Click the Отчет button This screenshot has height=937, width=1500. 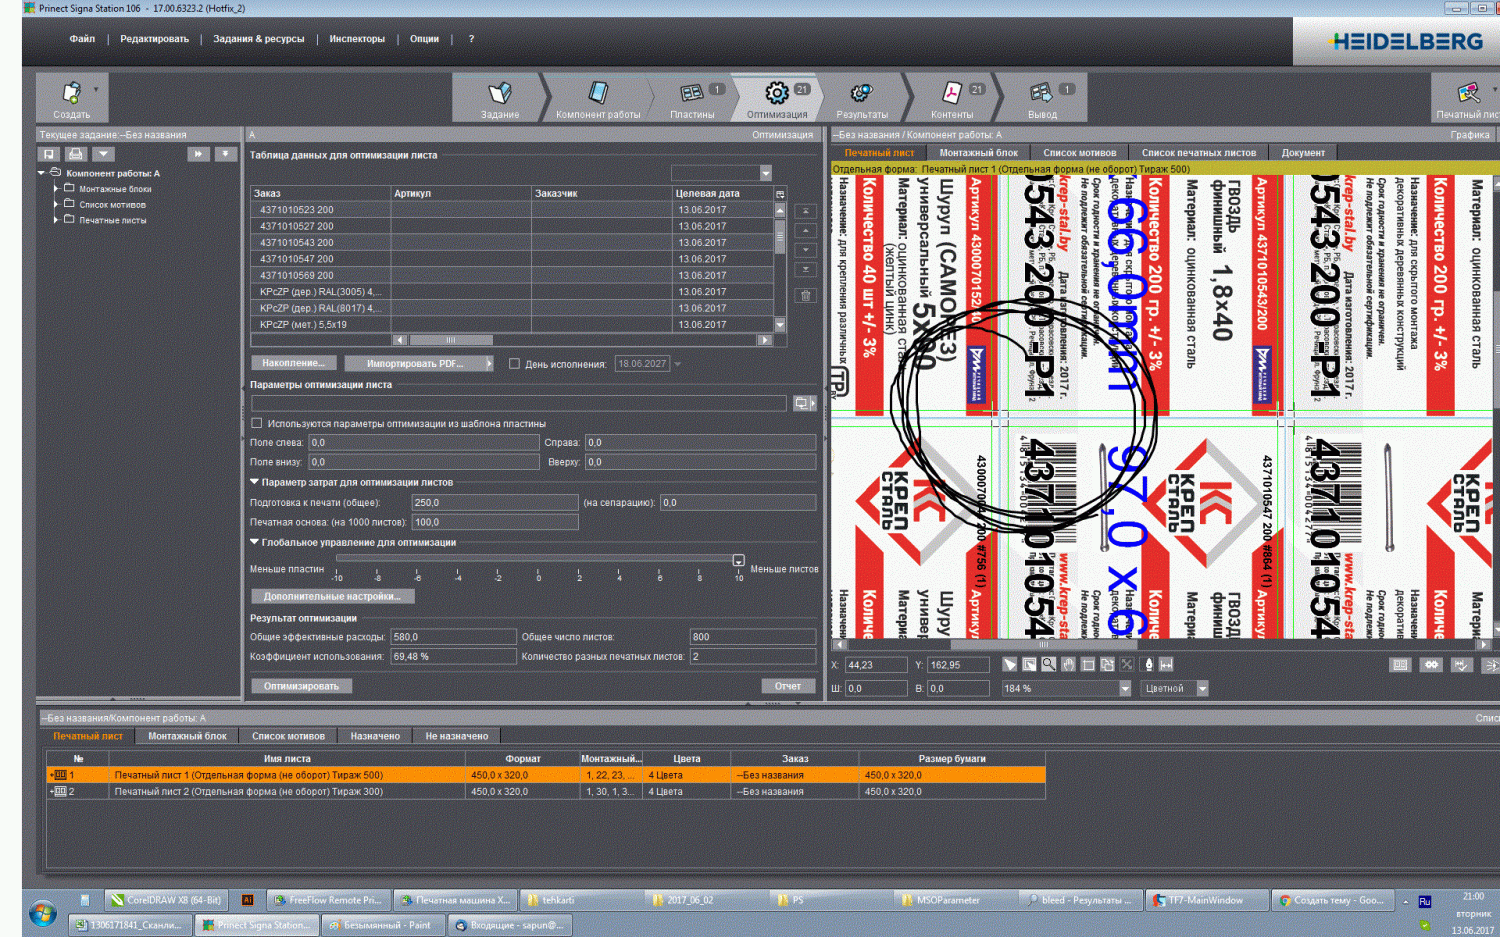click(x=788, y=686)
